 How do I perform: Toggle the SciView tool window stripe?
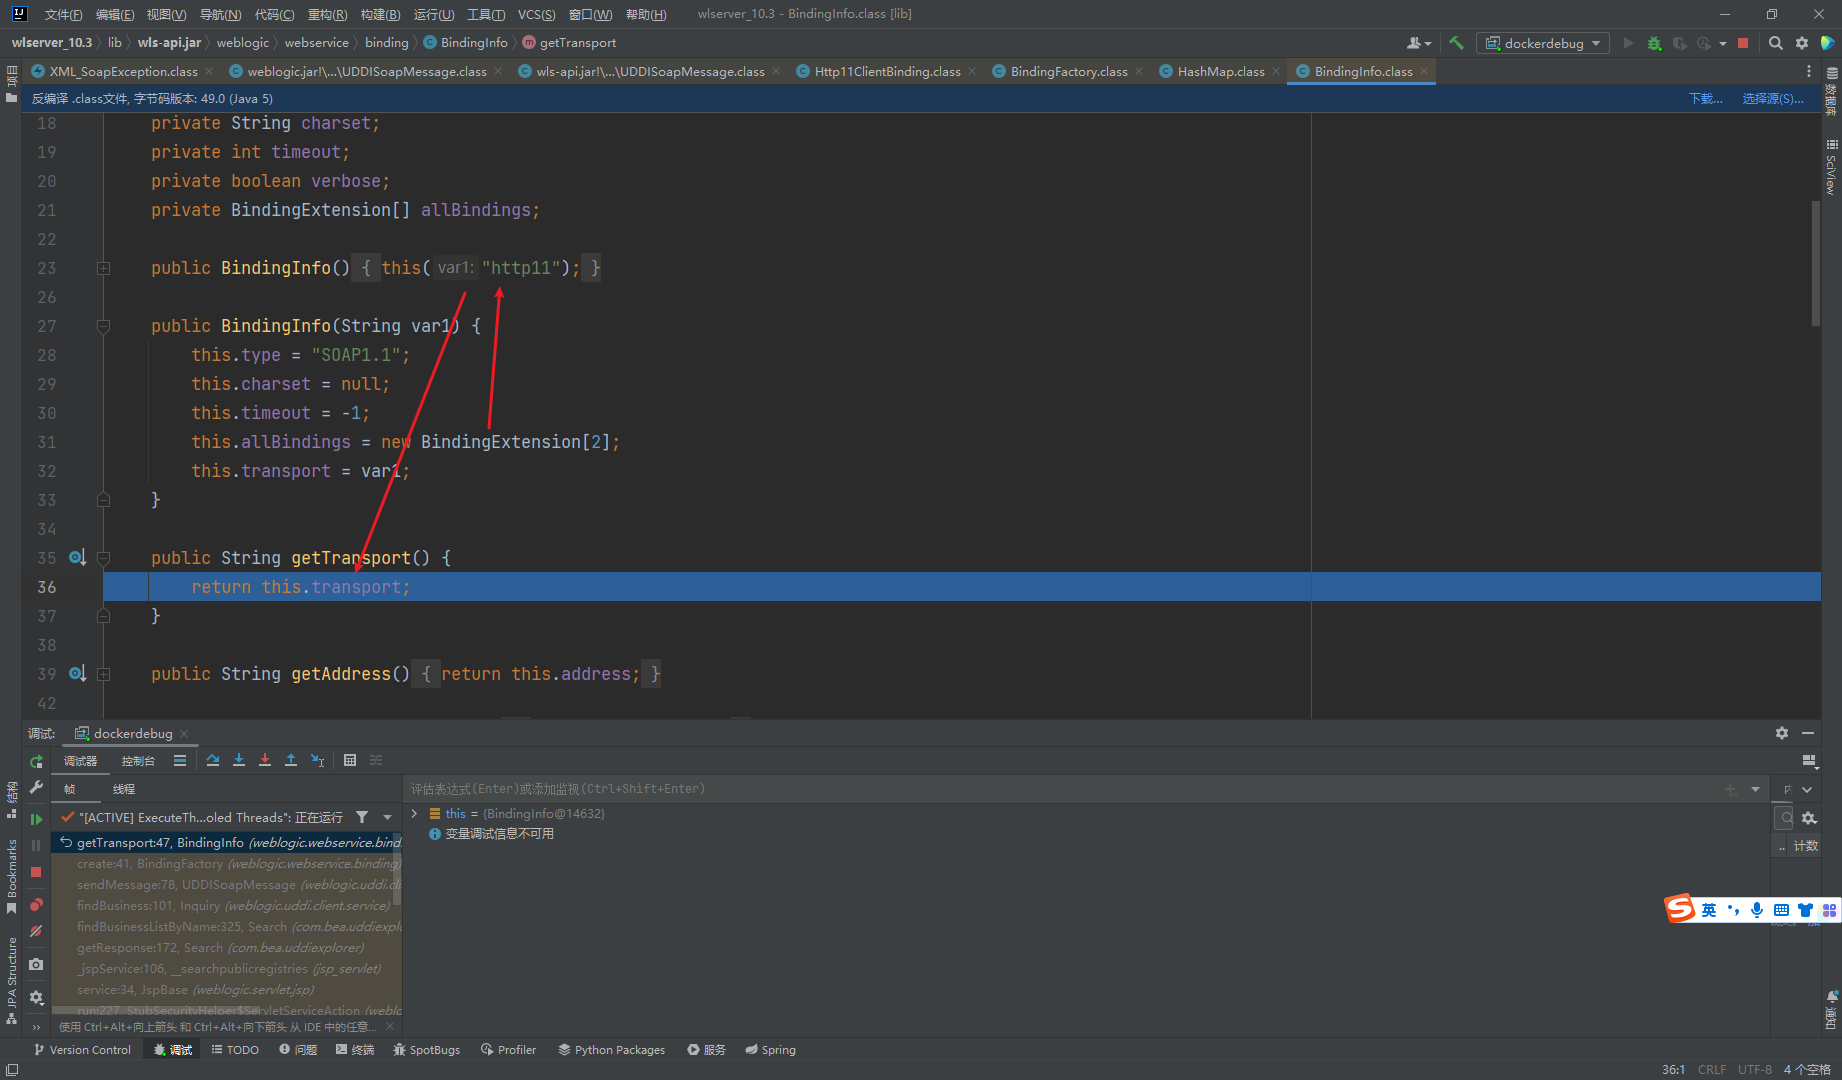coord(1831,167)
